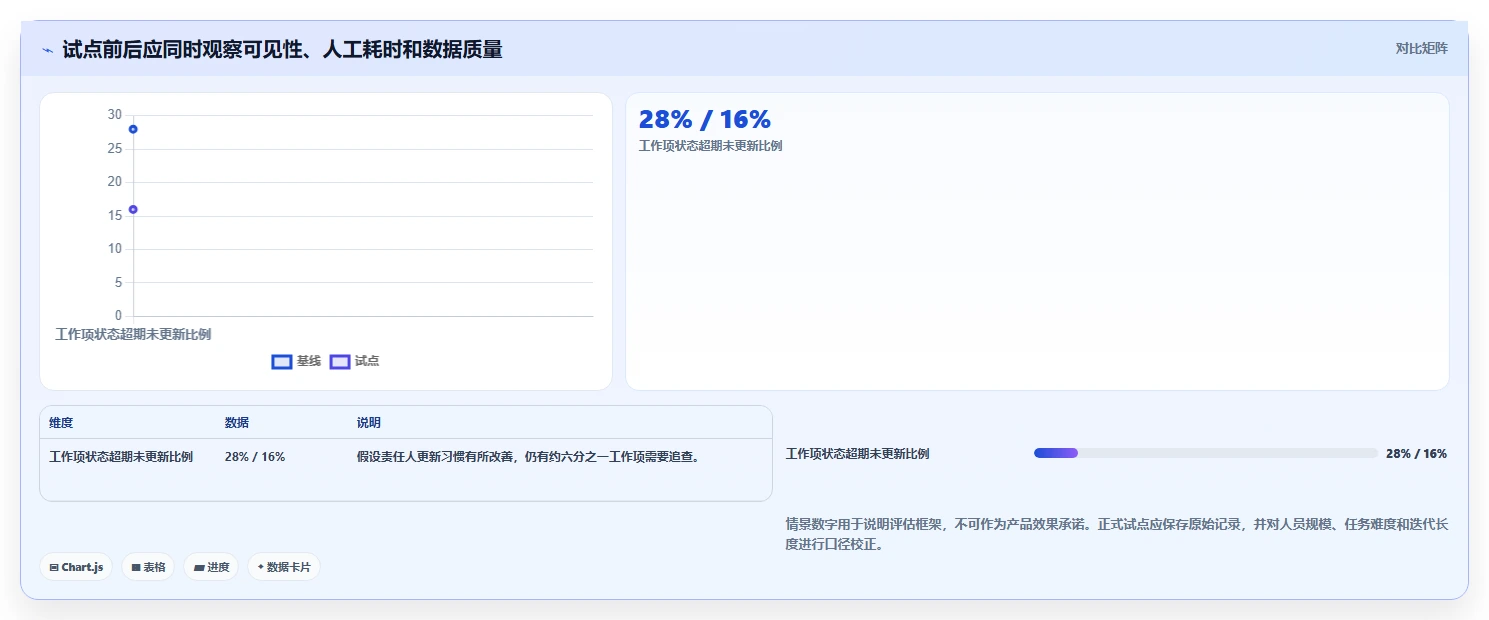Select the 表格 tag chip
1489x620 pixels.
148,567
